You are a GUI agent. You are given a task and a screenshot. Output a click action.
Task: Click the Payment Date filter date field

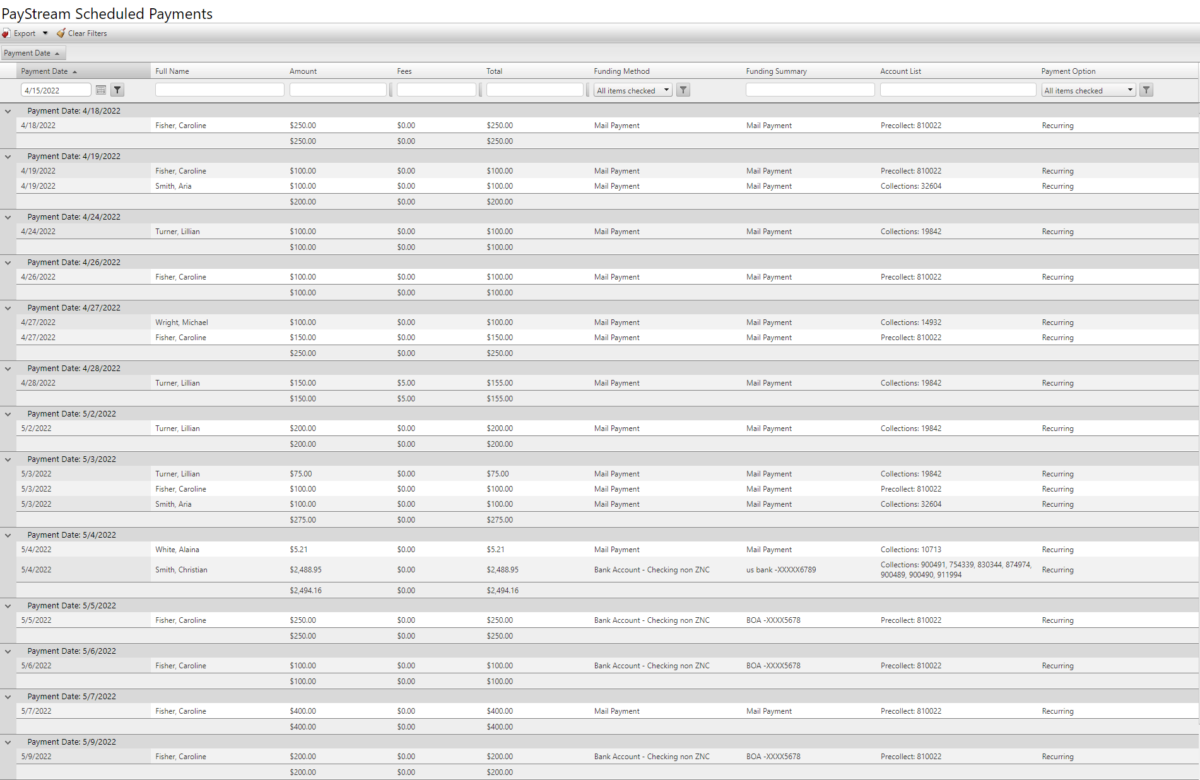pos(56,90)
